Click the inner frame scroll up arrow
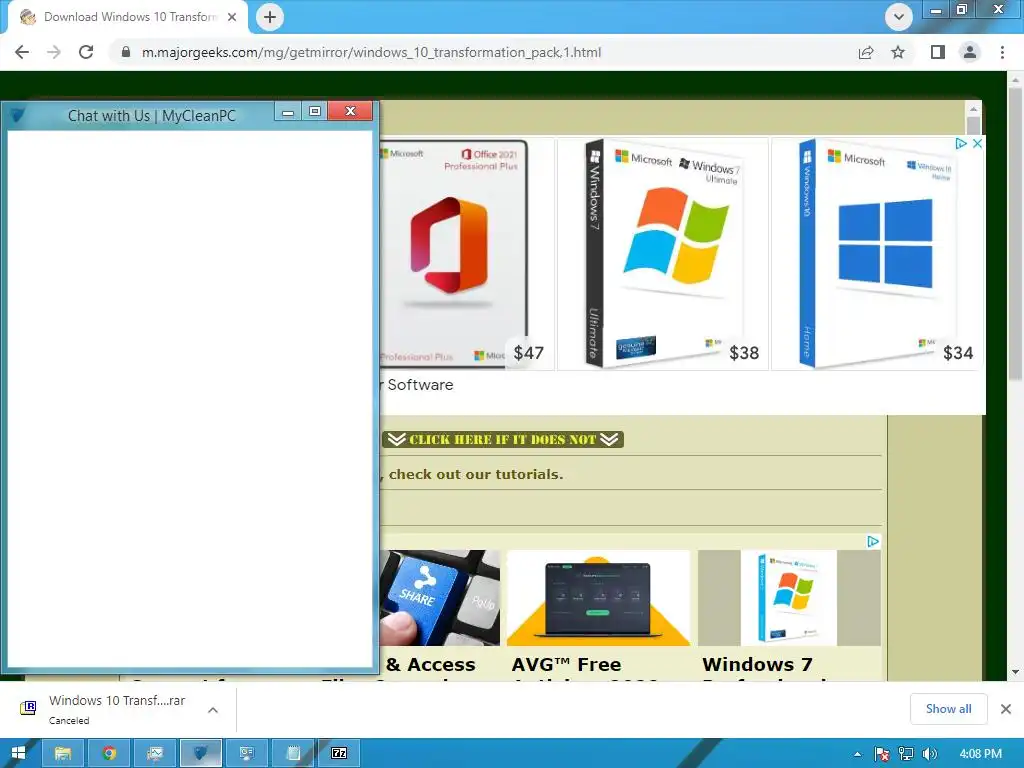Image resolution: width=1024 pixels, height=768 pixels. pos(973,109)
